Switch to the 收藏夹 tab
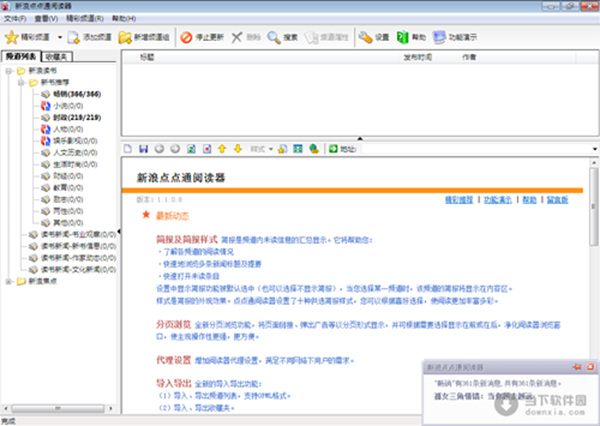The image size is (600, 426). tap(56, 57)
